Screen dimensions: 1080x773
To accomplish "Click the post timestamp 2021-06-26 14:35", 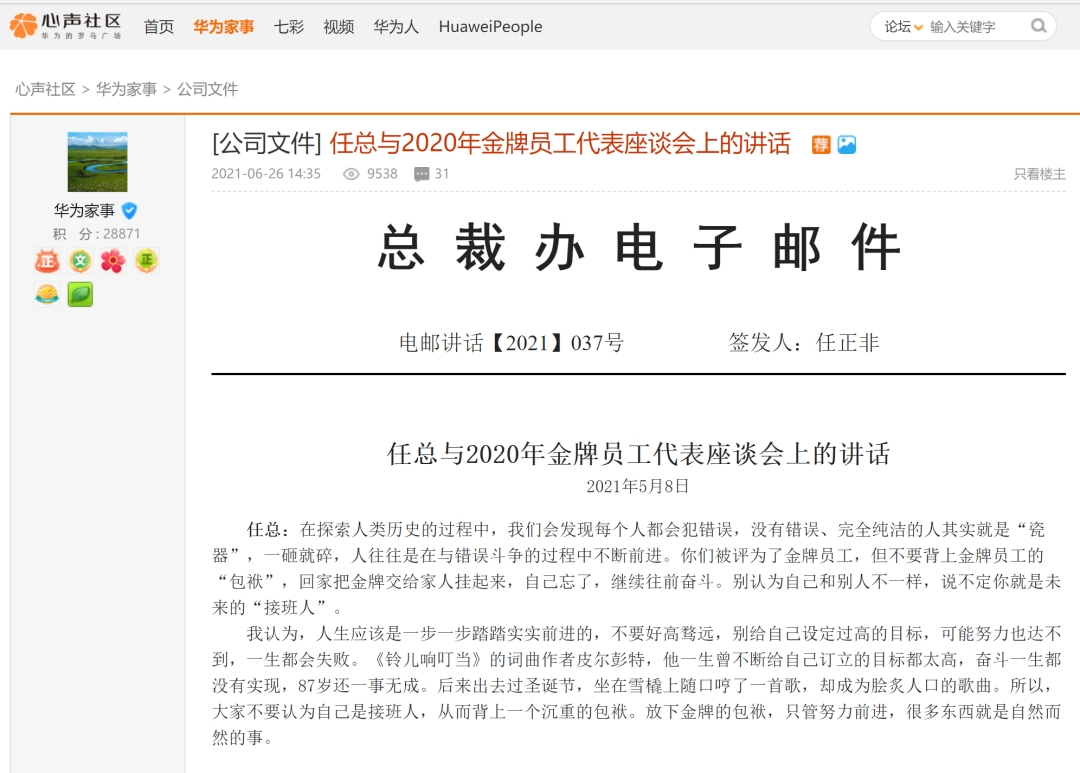I will point(266,174).
